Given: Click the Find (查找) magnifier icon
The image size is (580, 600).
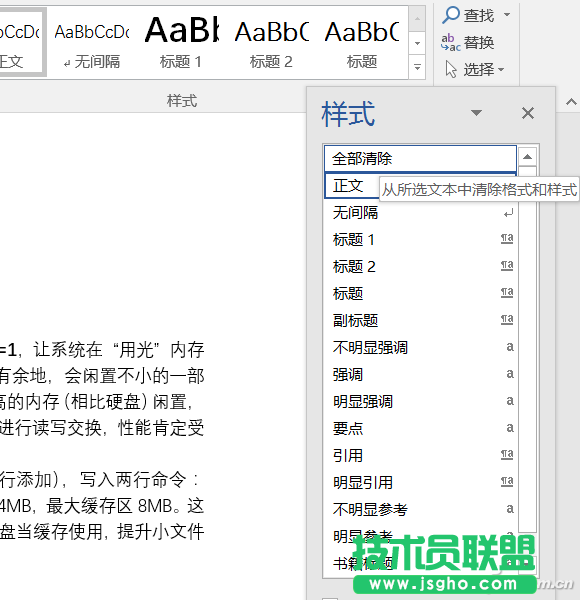Looking at the screenshot, I should point(451,15).
